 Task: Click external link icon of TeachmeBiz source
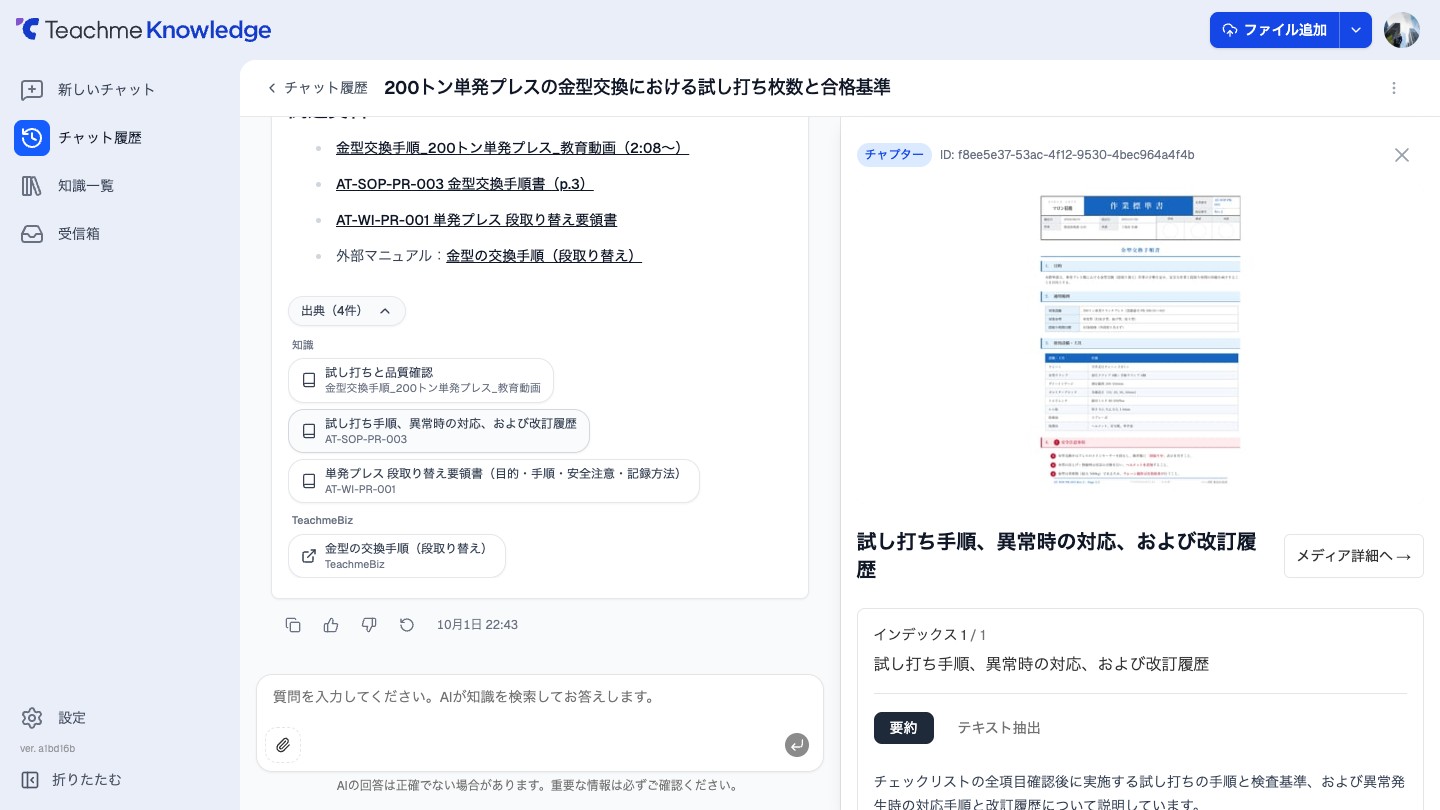tap(309, 556)
